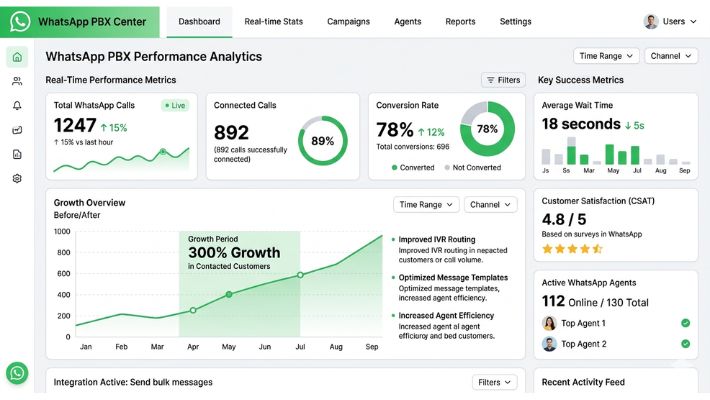This screenshot has height=400, width=710.
Task: Switch to the Real-time Stats tab
Action: point(275,21)
